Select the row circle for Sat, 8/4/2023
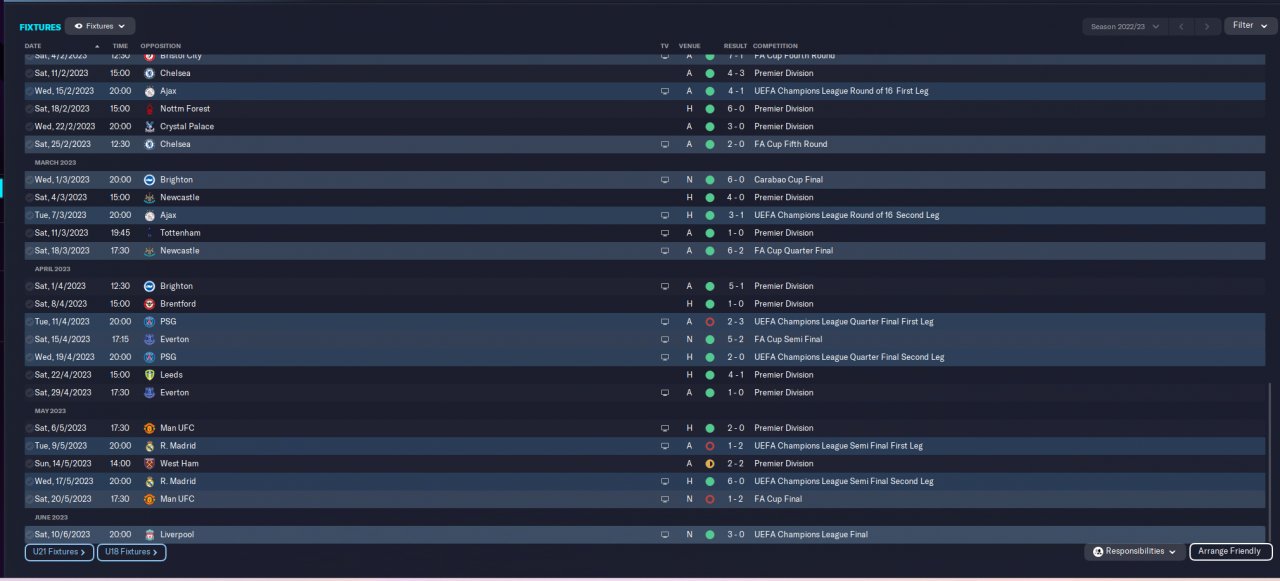Screen dimensions: 1280x581 click(x=29, y=304)
